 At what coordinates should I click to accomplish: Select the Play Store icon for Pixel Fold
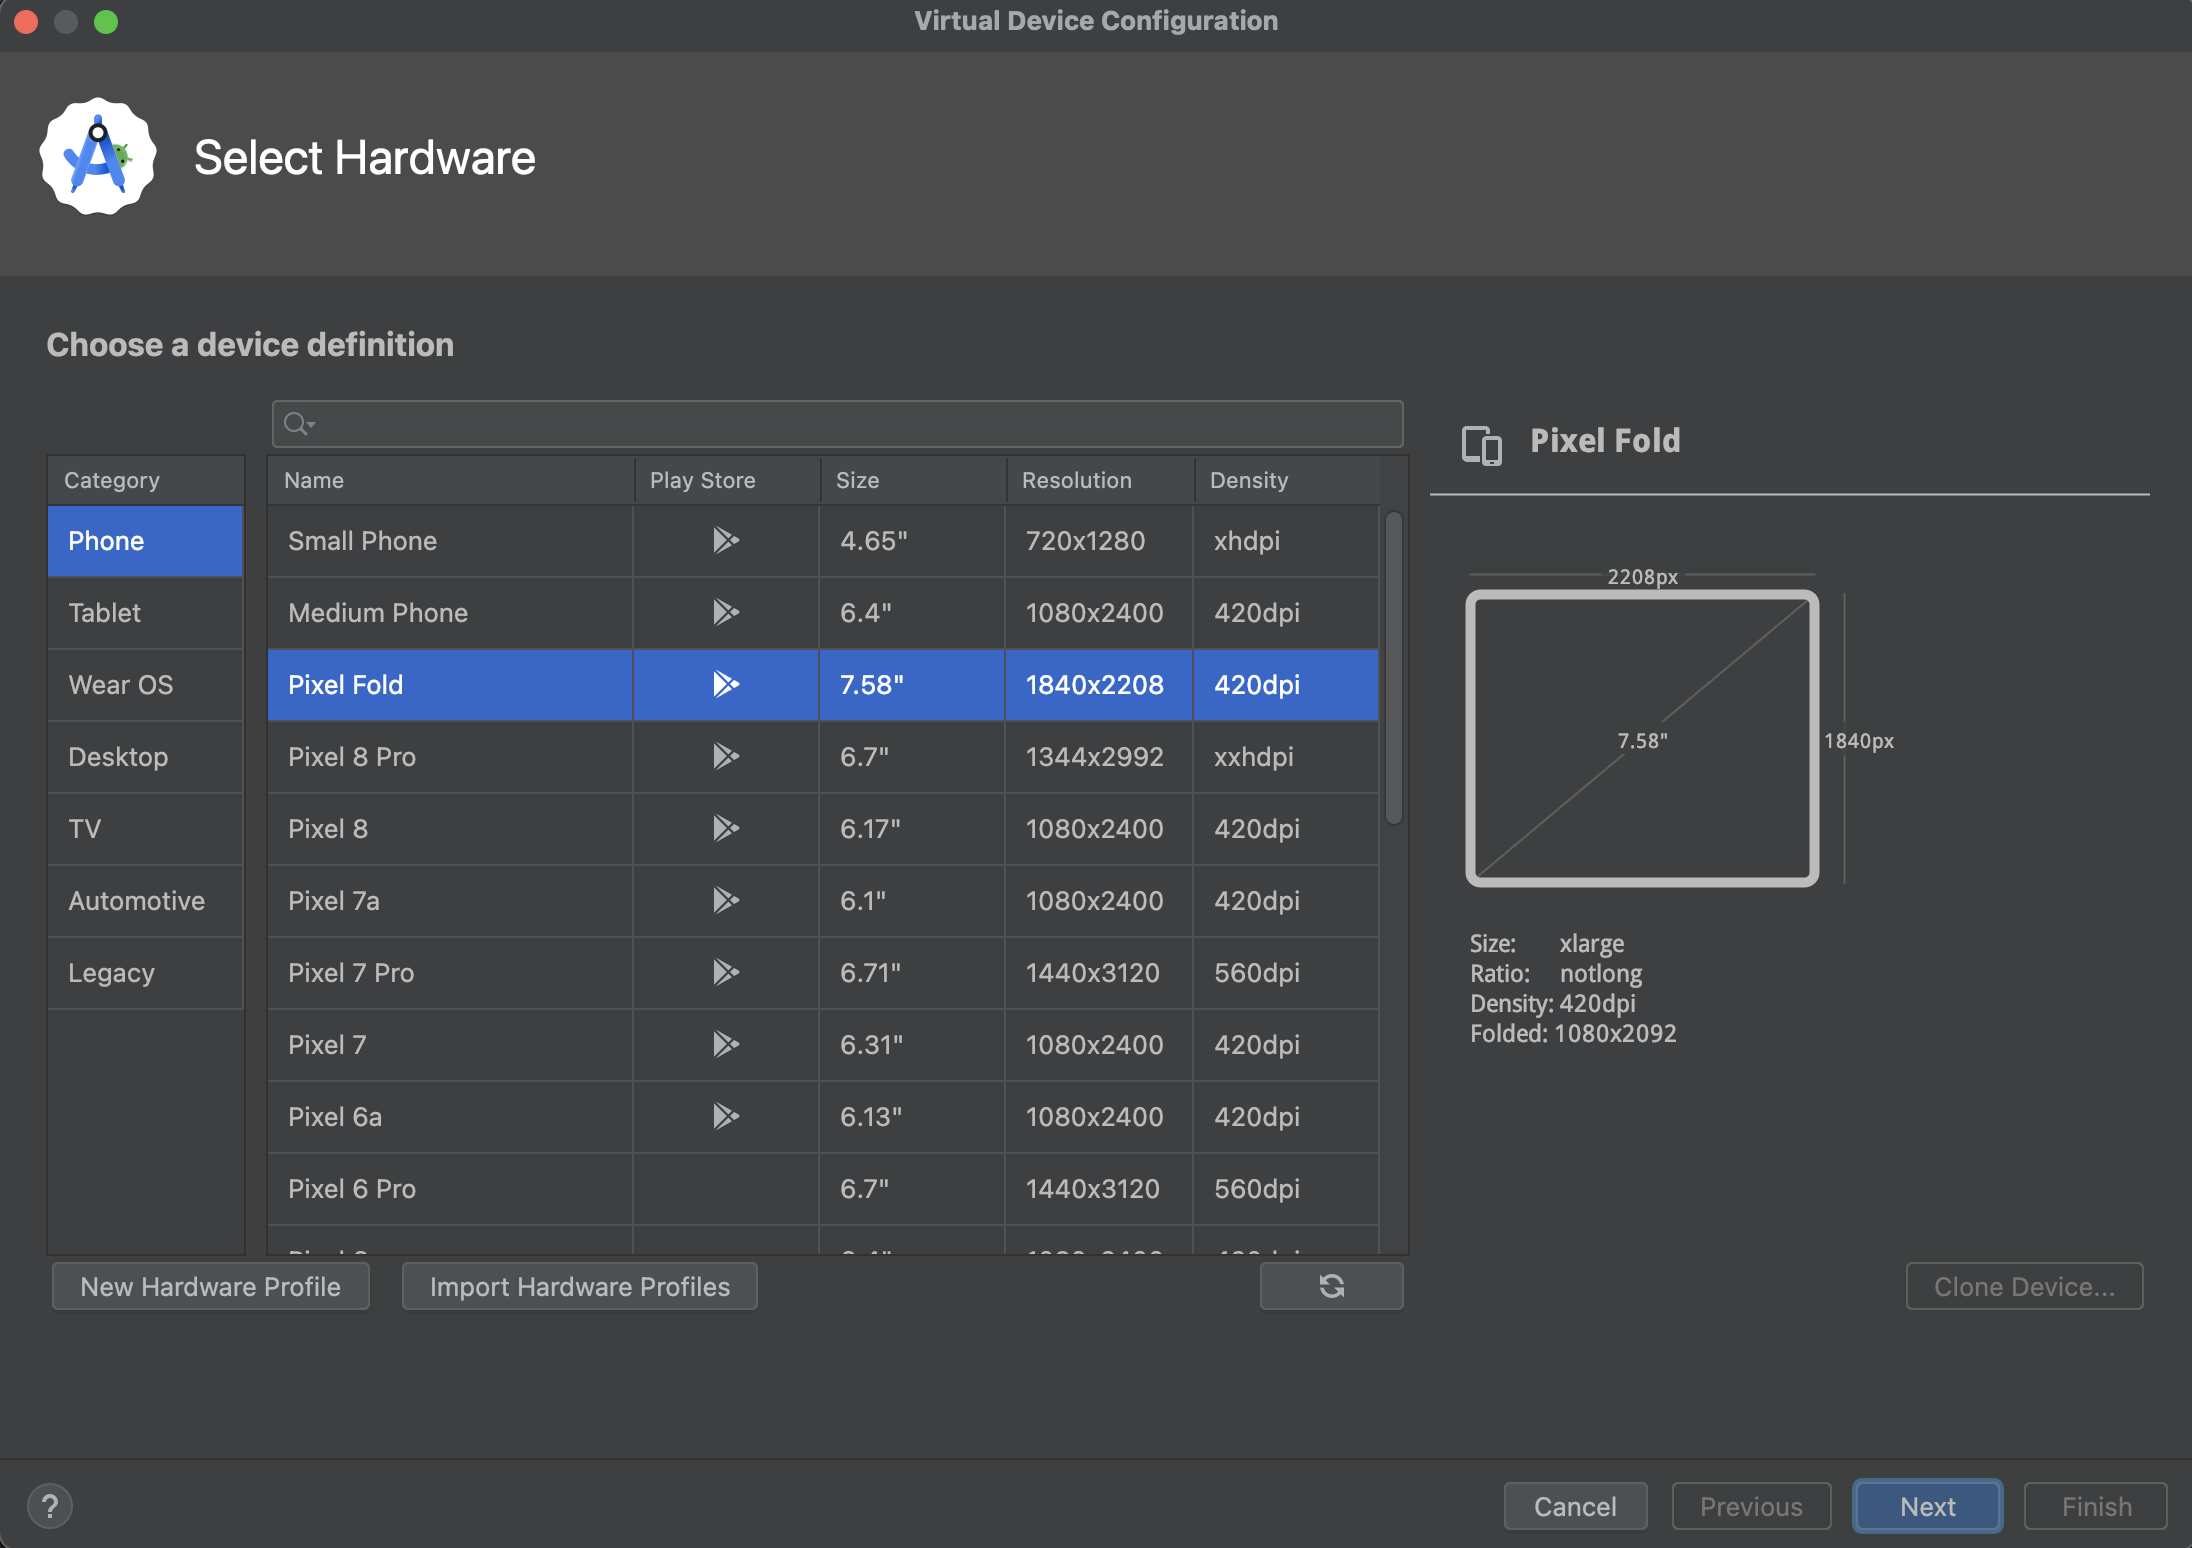tap(723, 684)
